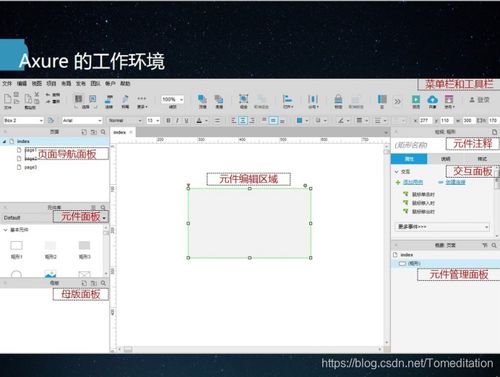Click the 登录 login button
This screenshot has height=377, width=500.
tap(480, 100)
